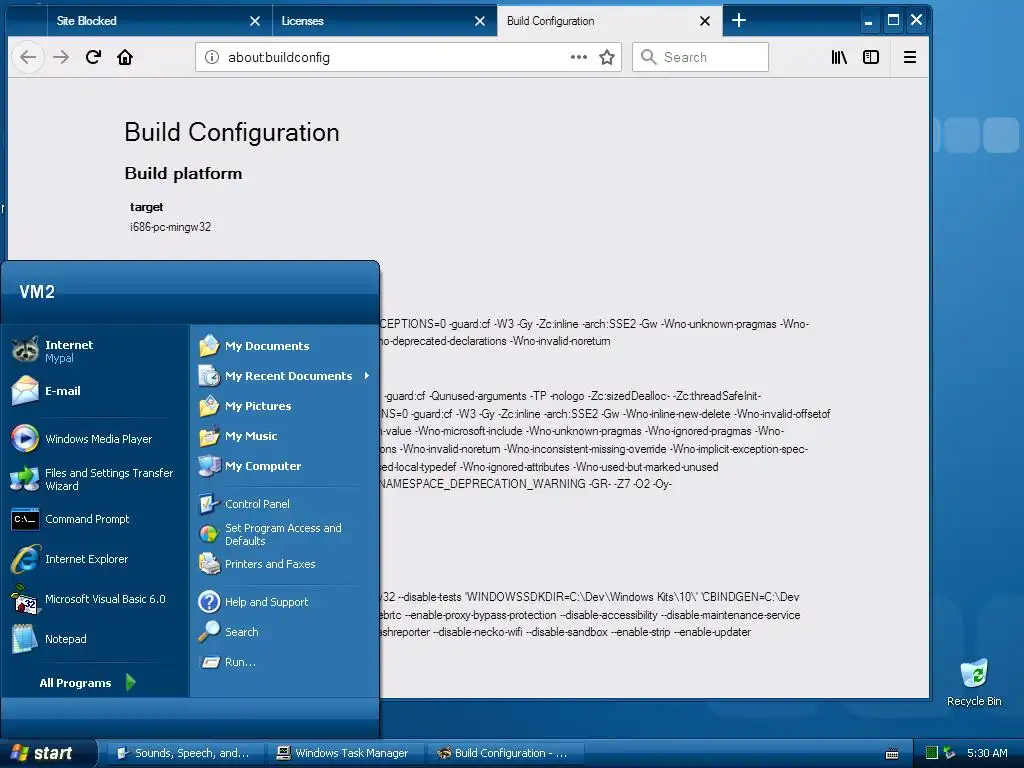Launch Windows Media Player
Screen dimensions: 1024x768
[x=95, y=439]
